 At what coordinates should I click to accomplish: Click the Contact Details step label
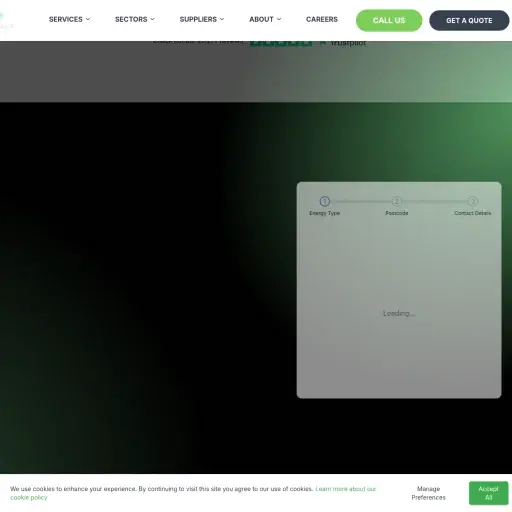tap(473, 213)
